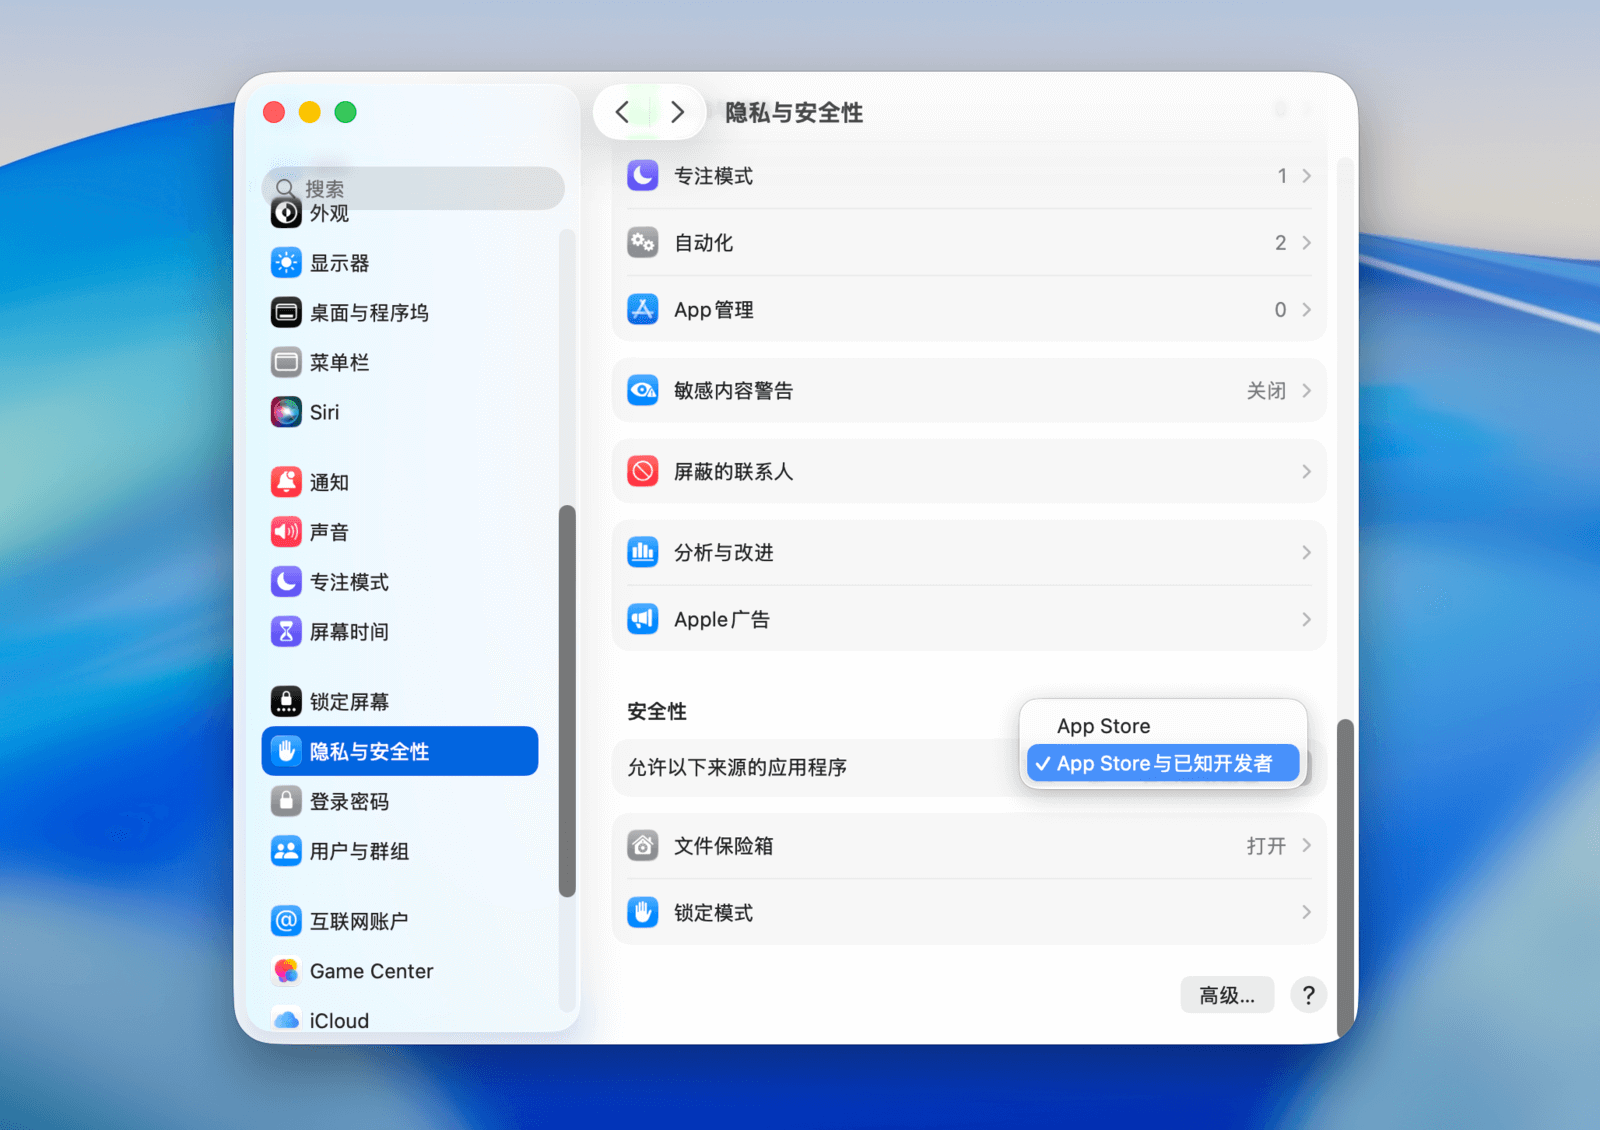Click the sidebar vertical scrollbar

(567, 700)
